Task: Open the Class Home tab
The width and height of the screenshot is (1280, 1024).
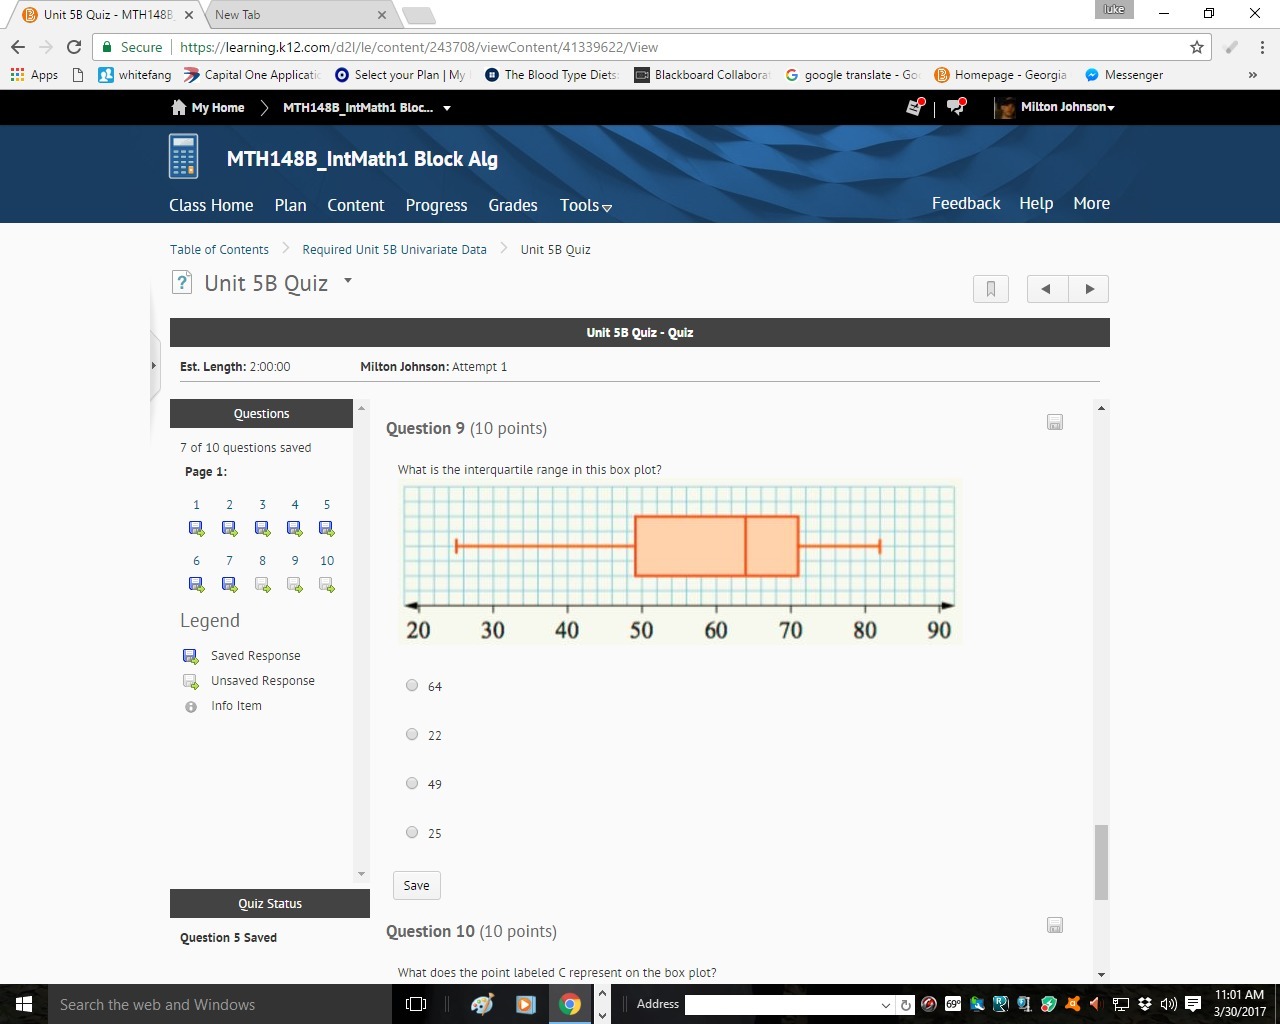Action: [211, 205]
